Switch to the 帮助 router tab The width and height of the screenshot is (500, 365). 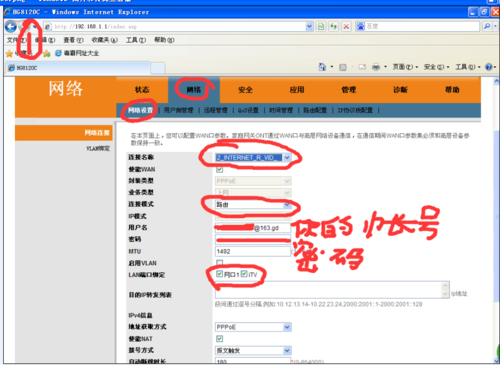(x=452, y=90)
